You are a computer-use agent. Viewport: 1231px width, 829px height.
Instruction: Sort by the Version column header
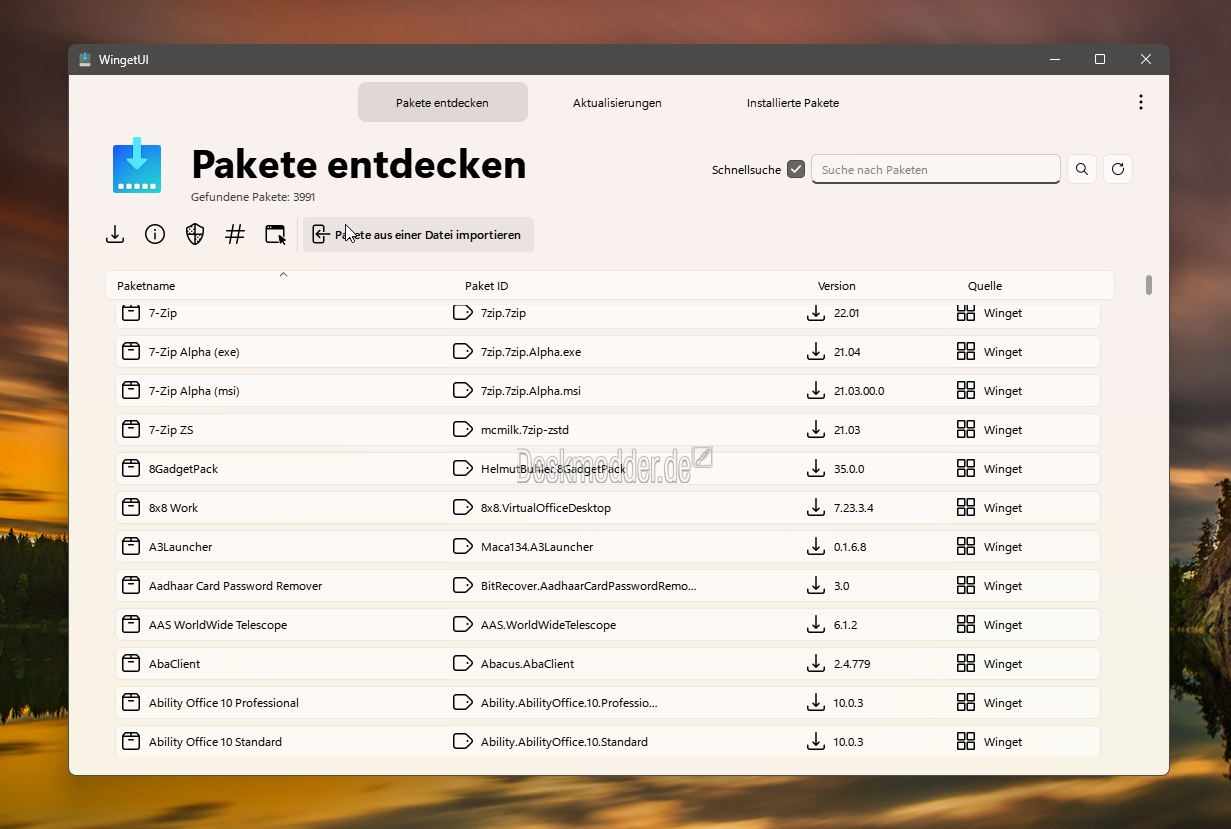point(837,286)
